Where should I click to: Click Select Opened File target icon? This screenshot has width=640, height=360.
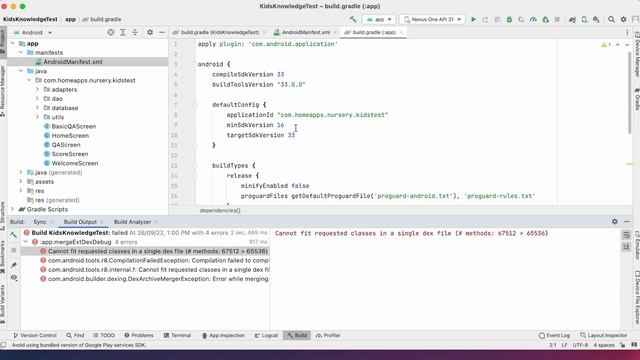pos(111,32)
